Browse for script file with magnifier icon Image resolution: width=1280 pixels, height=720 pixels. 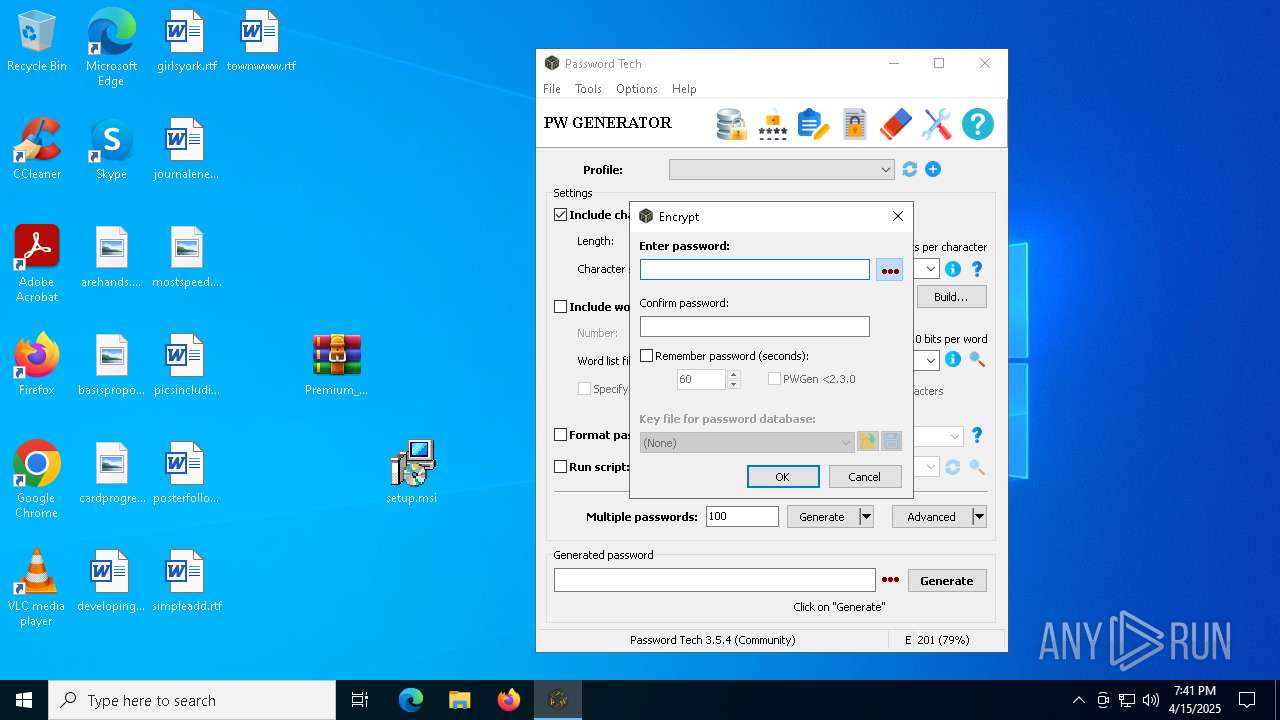click(977, 467)
